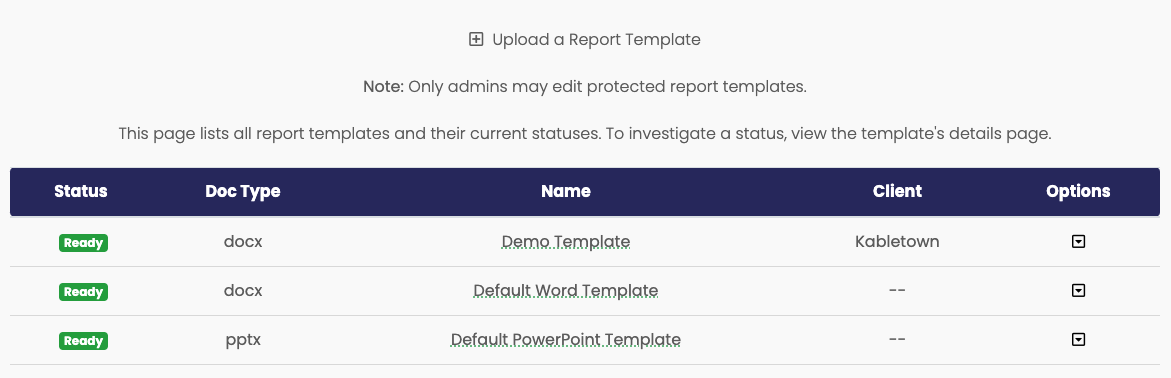
Task: Click docx cell in Default Word Template row
Action: (x=243, y=291)
